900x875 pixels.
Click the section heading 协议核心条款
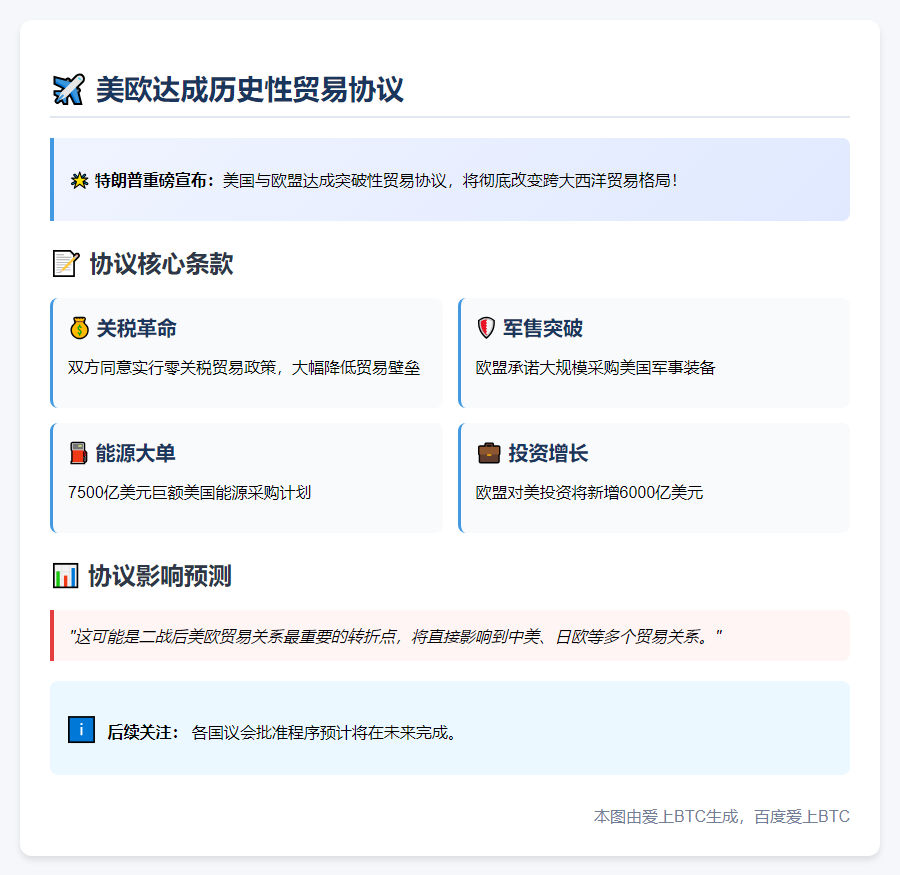[161, 264]
